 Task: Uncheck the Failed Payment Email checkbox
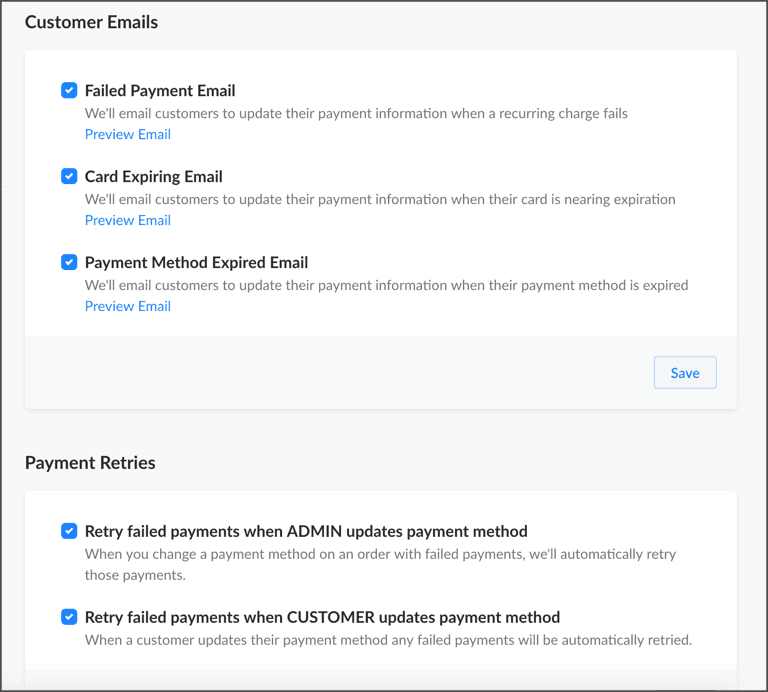[69, 90]
